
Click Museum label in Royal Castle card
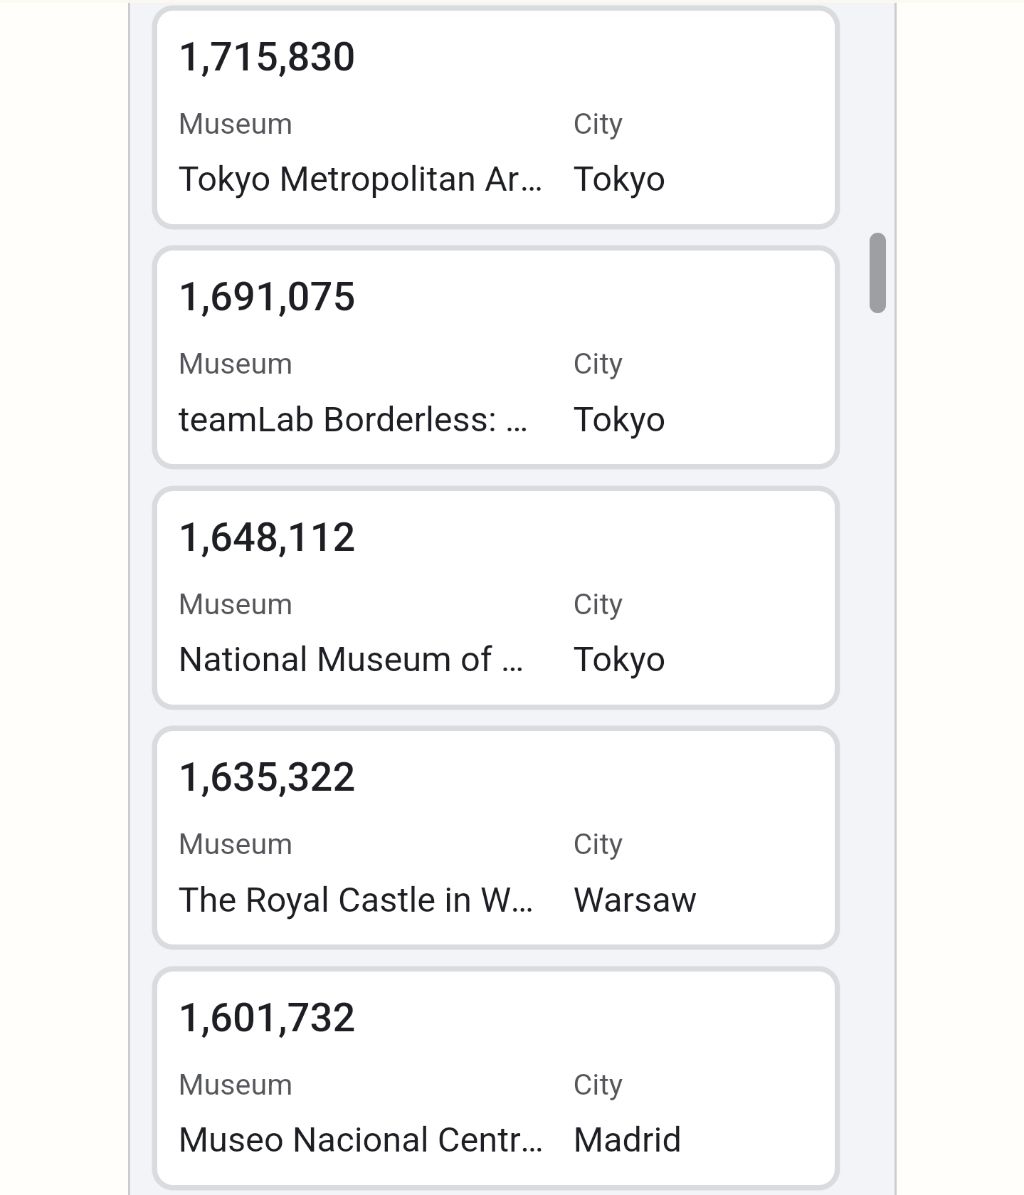click(x=235, y=844)
